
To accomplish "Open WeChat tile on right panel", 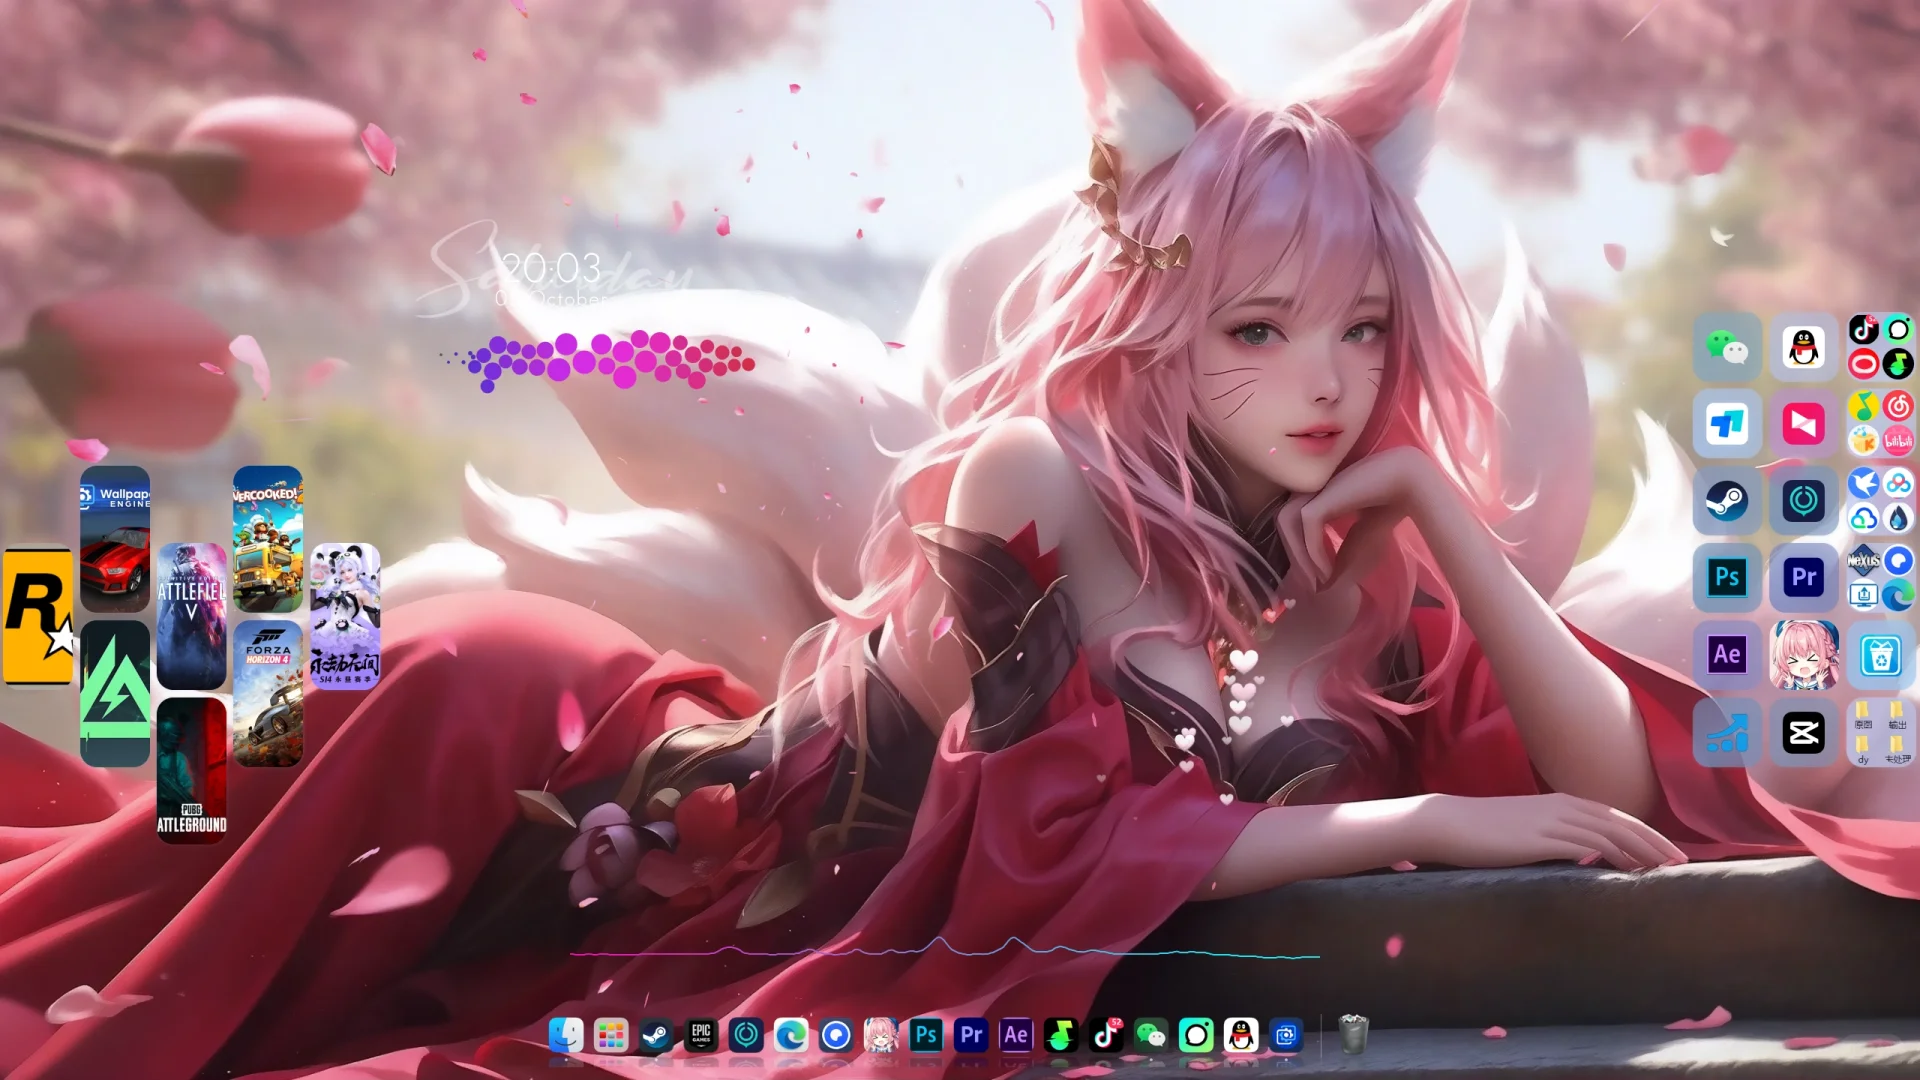I will [x=1727, y=347].
